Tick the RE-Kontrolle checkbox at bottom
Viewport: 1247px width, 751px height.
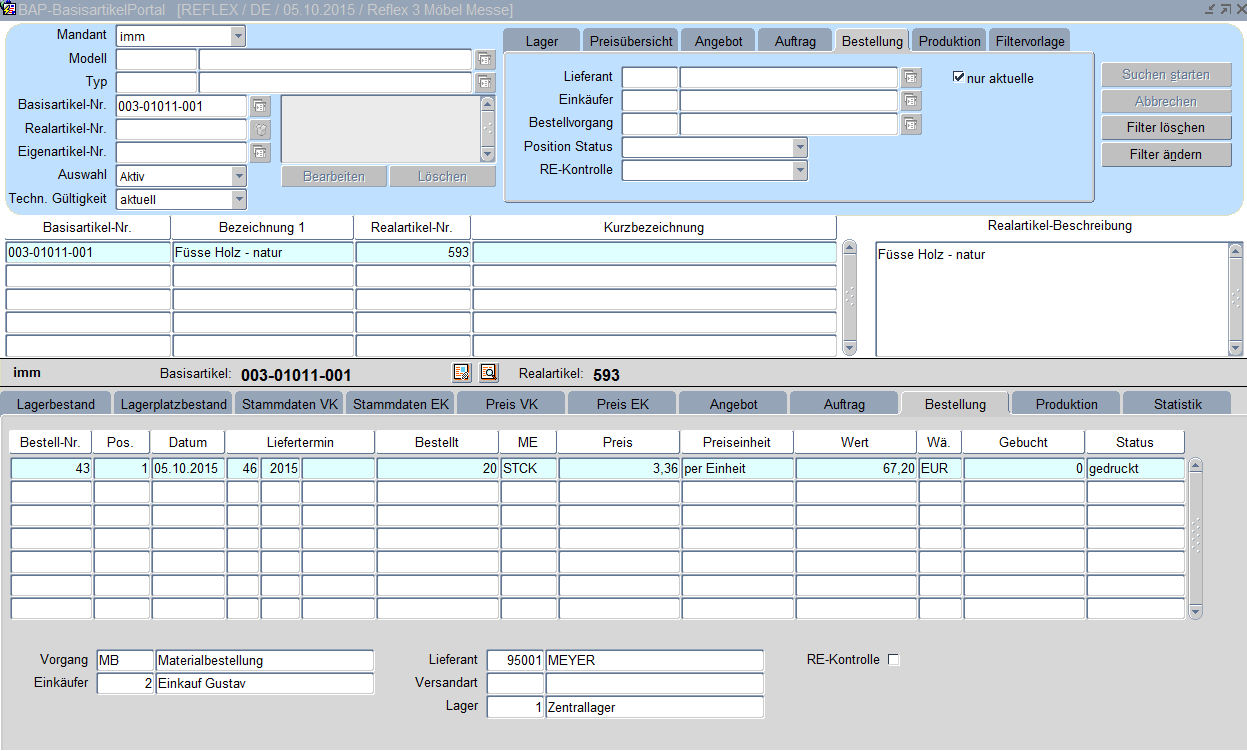click(x=894, y=660)
